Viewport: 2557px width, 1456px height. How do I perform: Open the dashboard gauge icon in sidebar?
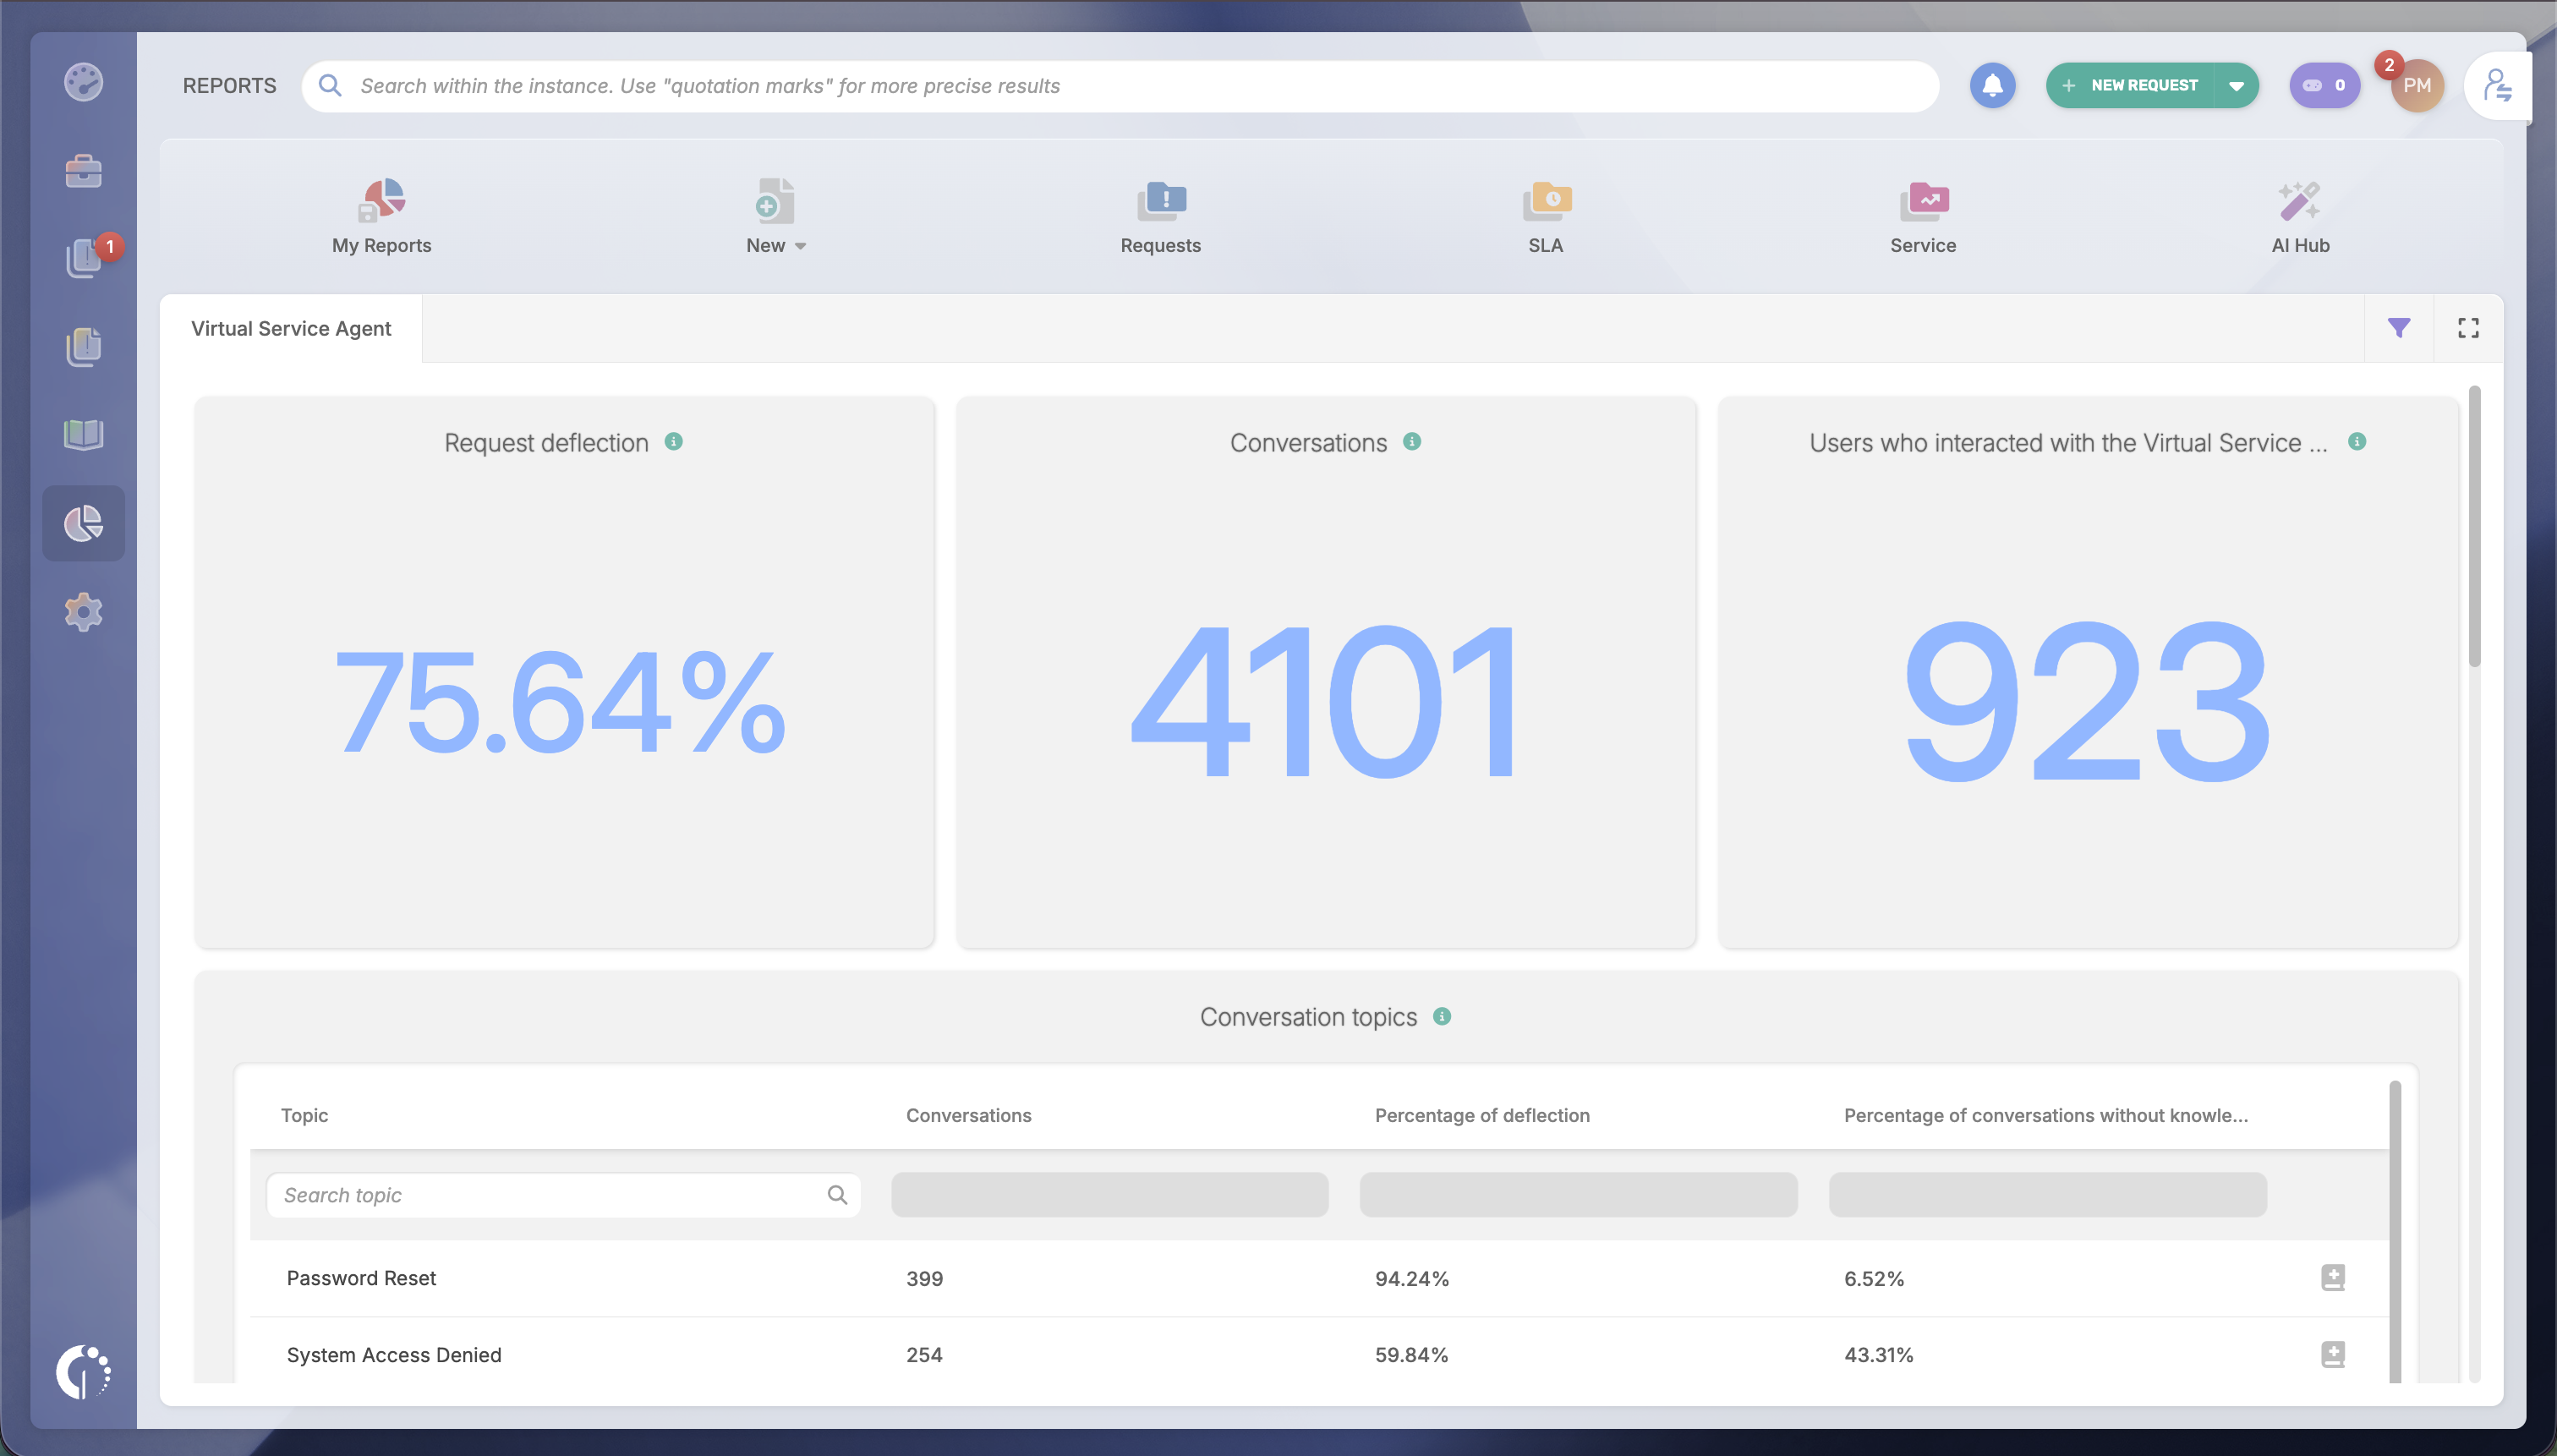[x=83, y=82]
